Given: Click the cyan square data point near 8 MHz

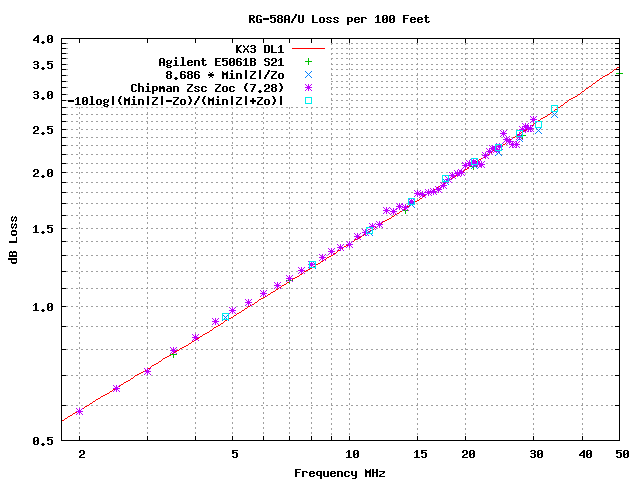Looking at the screenshot, I should click(312, 264).
